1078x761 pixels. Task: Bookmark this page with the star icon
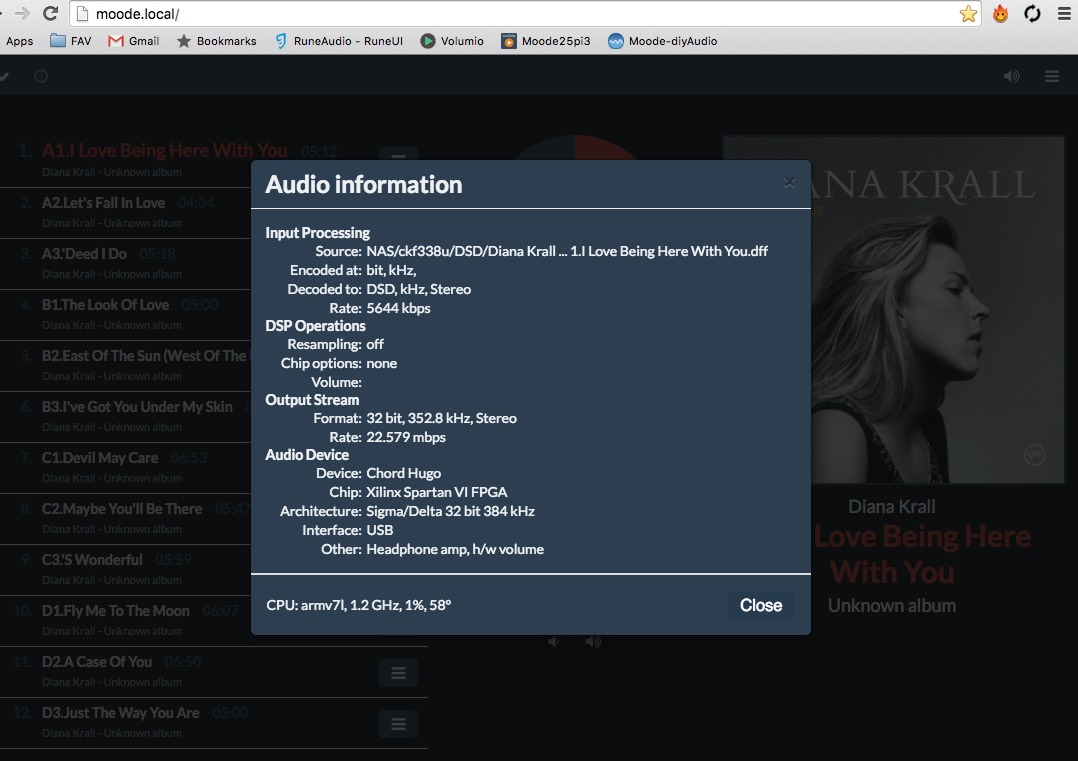pos(968,14)
